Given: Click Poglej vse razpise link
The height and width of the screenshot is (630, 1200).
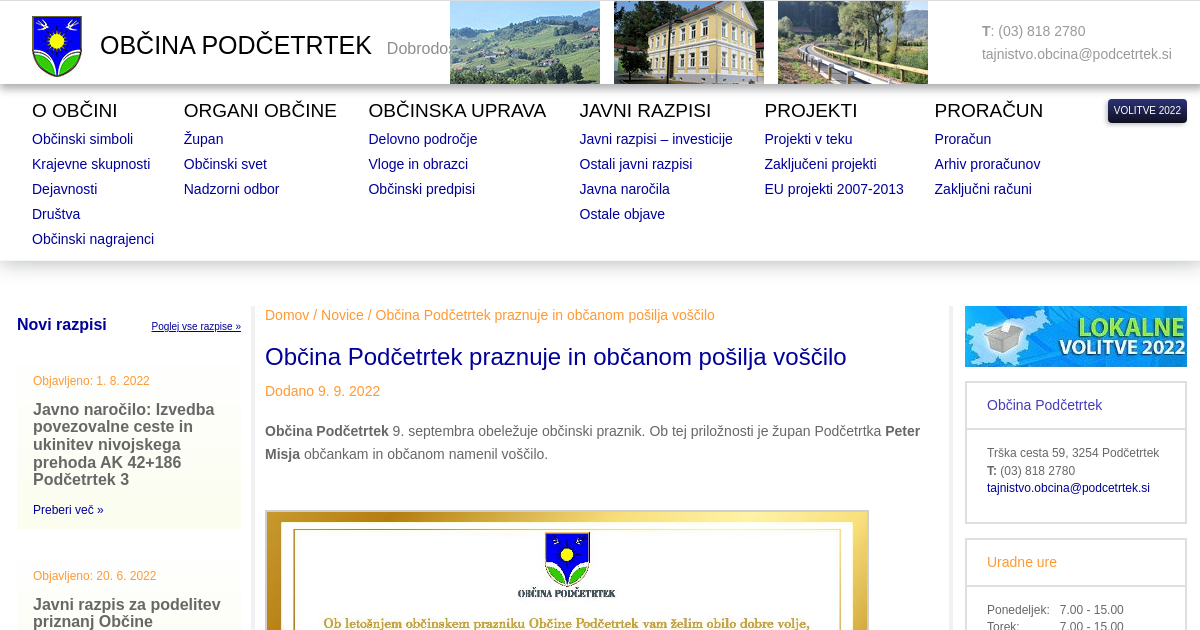Looking at the screenshot, I should click(x=196, y=327).
